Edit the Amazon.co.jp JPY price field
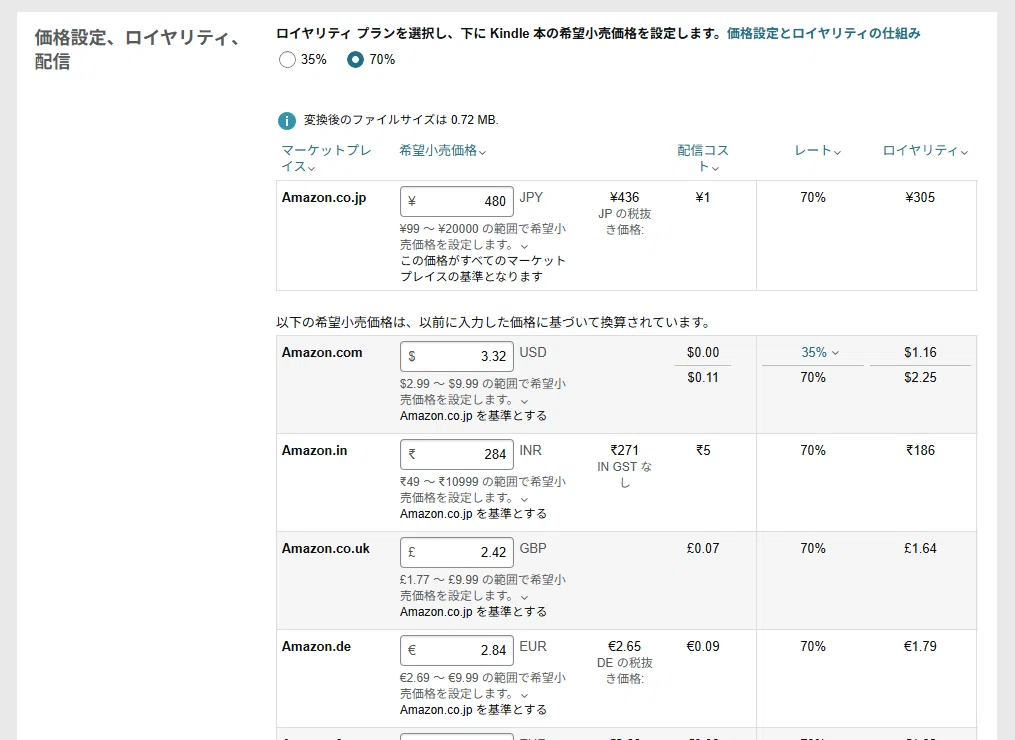Viewport: 1015px width, 740px height. [x=457, y=201]
